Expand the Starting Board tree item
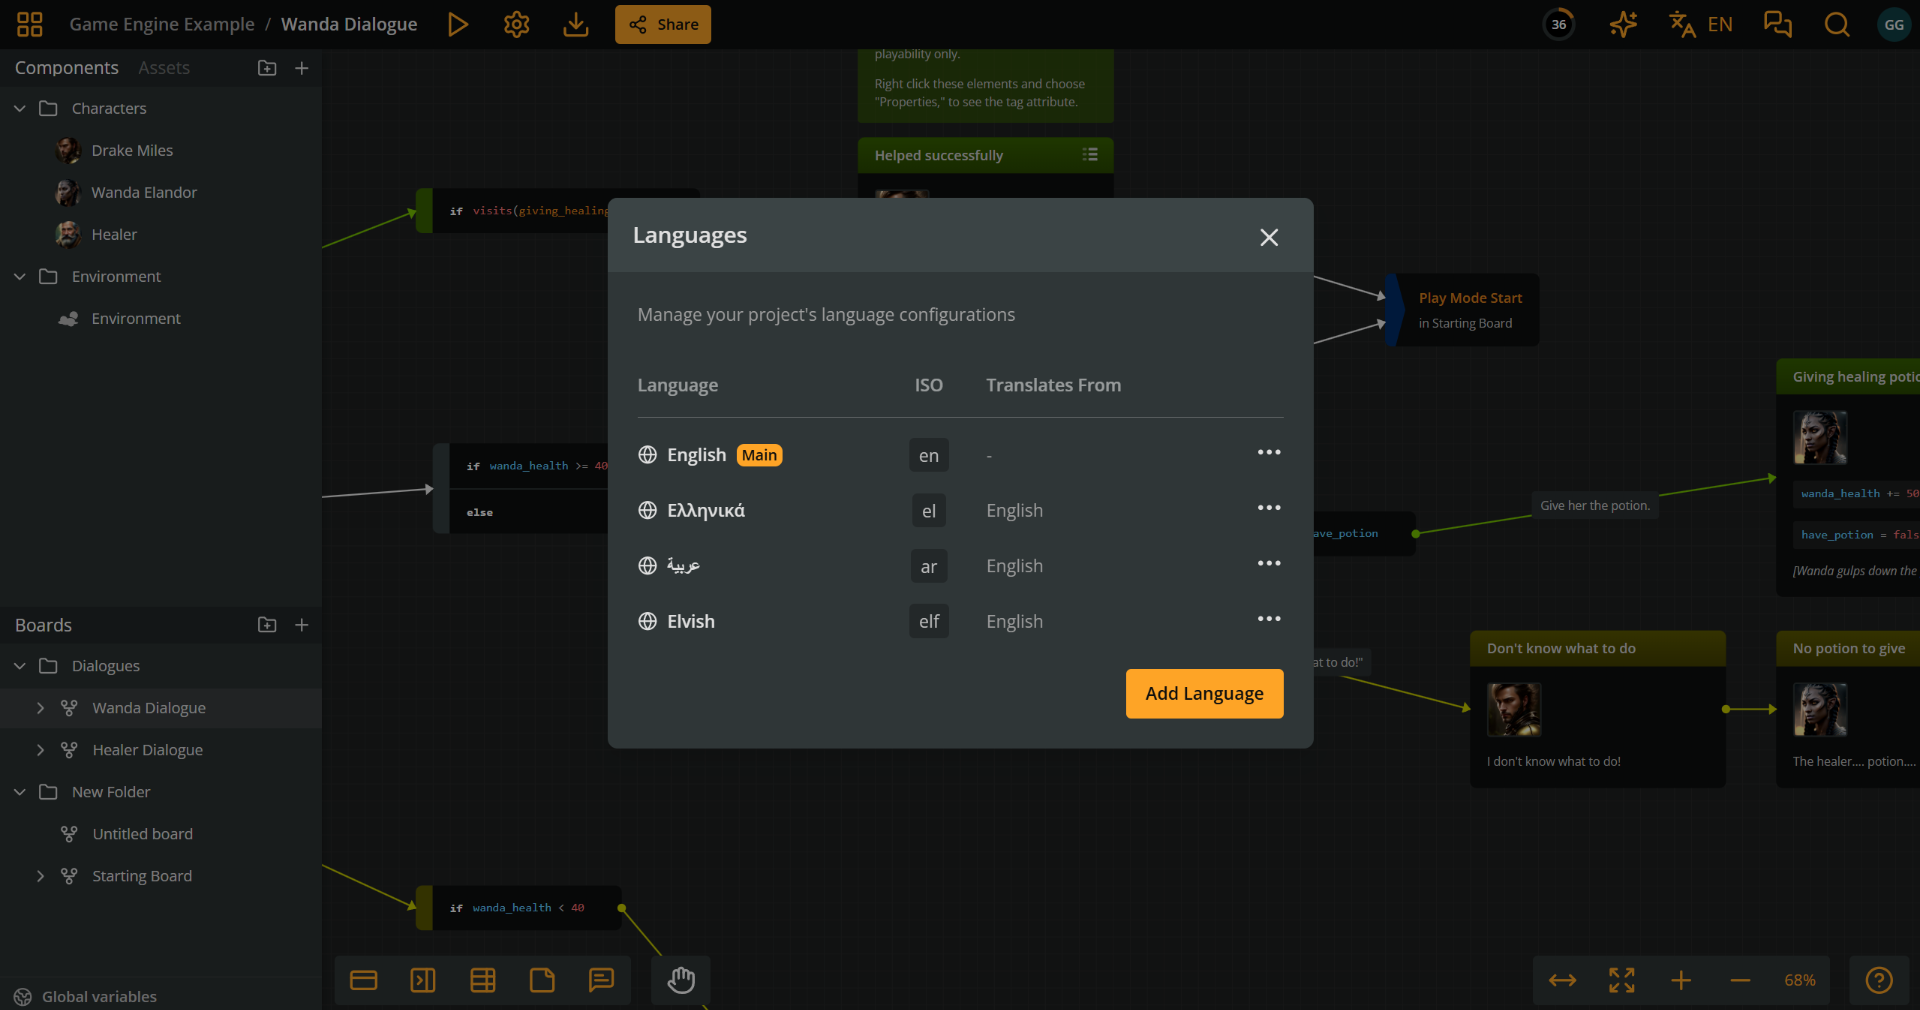The height and width of the screenshot is (1010, 1920). (x=41, y=876)
